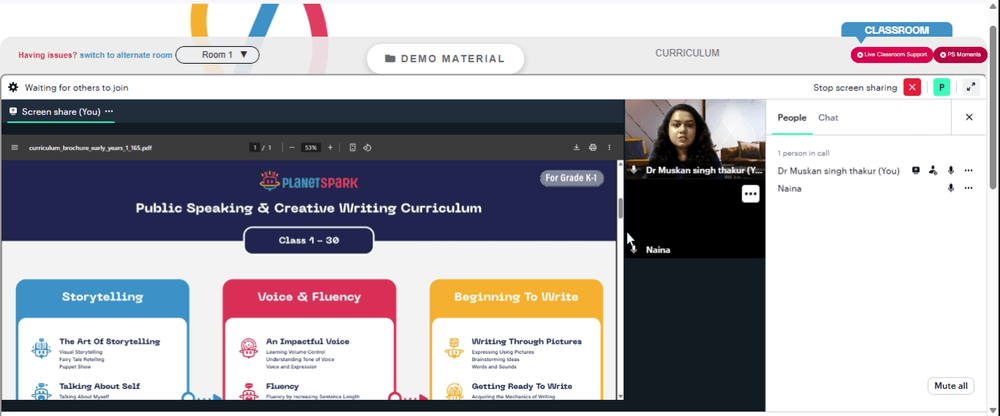Toggle Naina's microphone in People list
This screenshot has width=1000, height=416.
coord(951,188)
